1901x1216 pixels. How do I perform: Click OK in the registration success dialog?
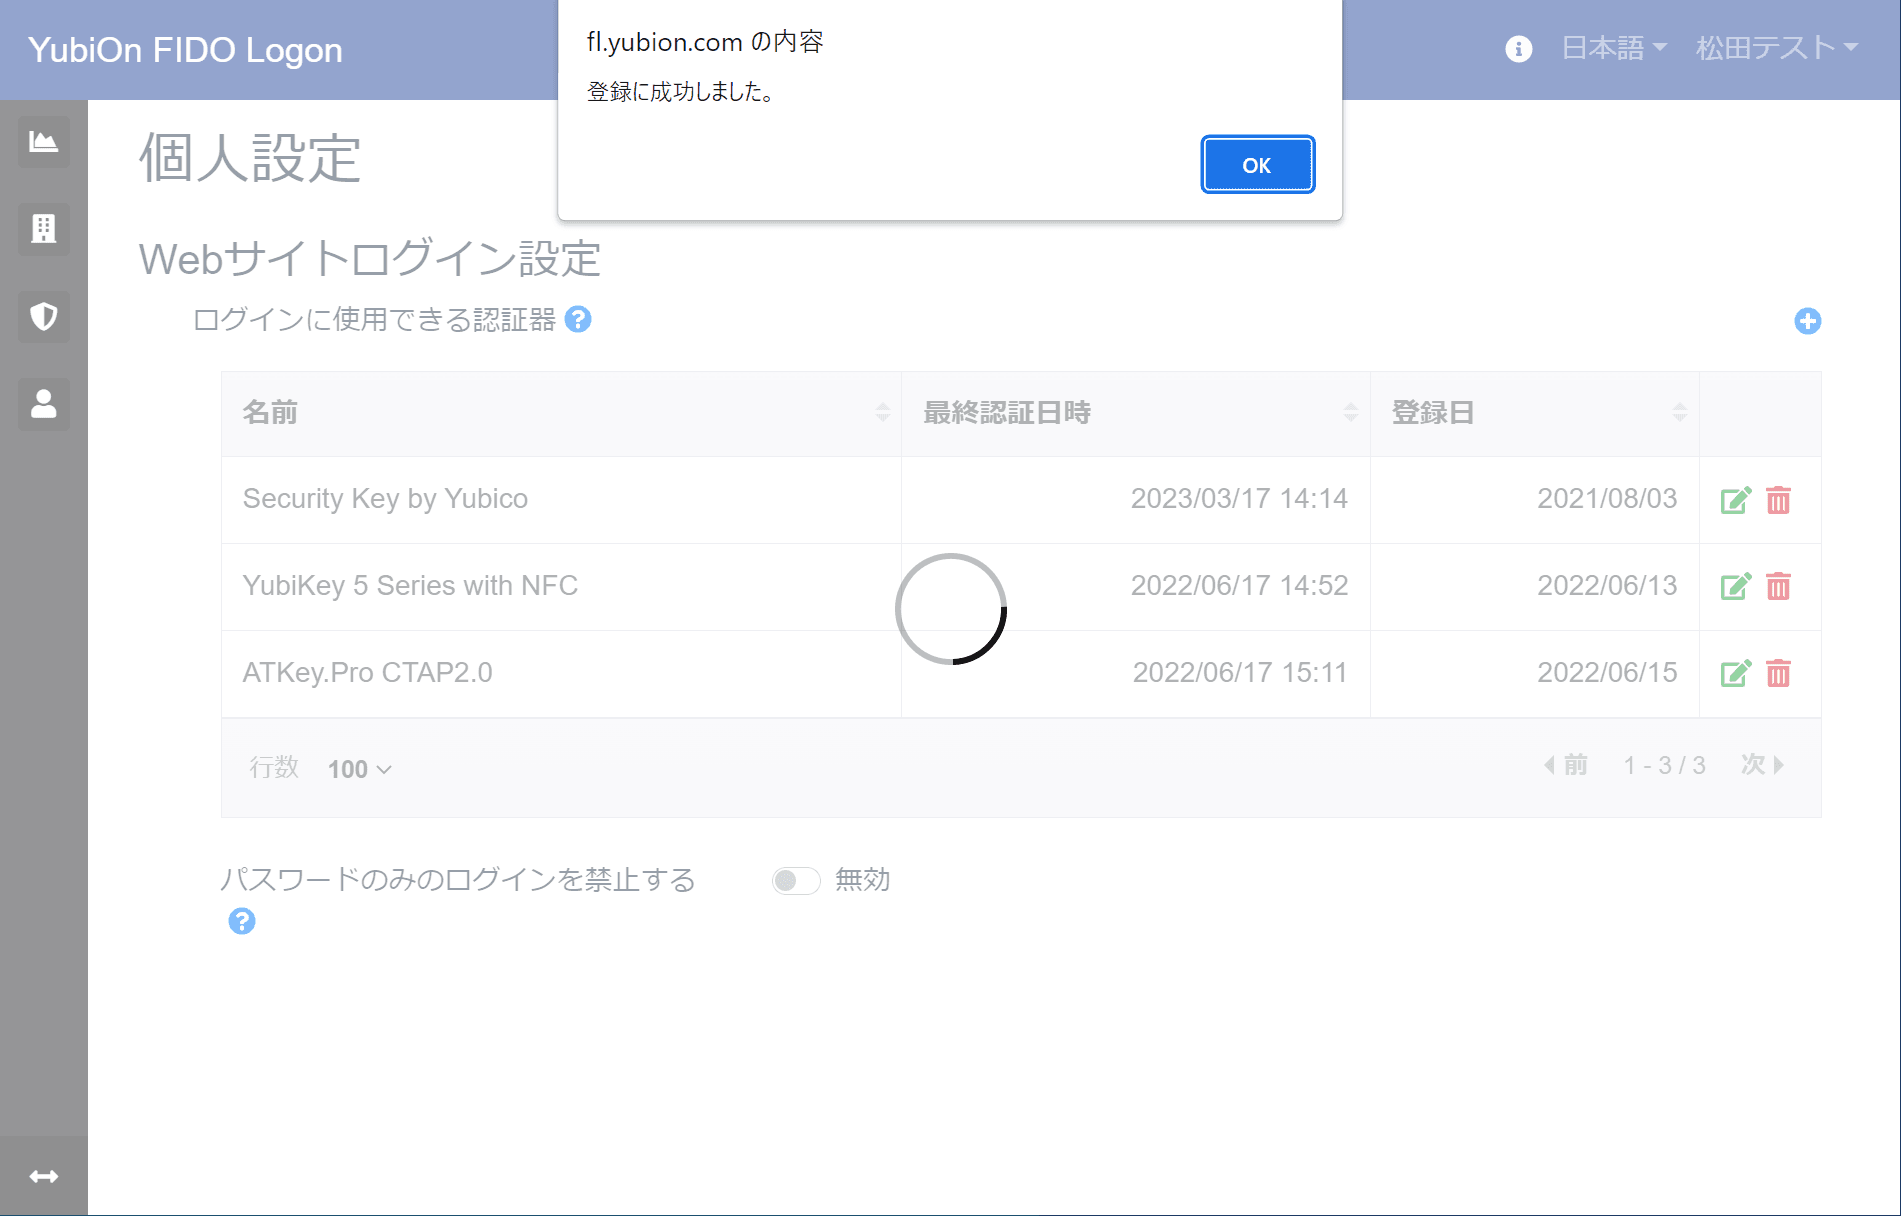point(1257,164)
